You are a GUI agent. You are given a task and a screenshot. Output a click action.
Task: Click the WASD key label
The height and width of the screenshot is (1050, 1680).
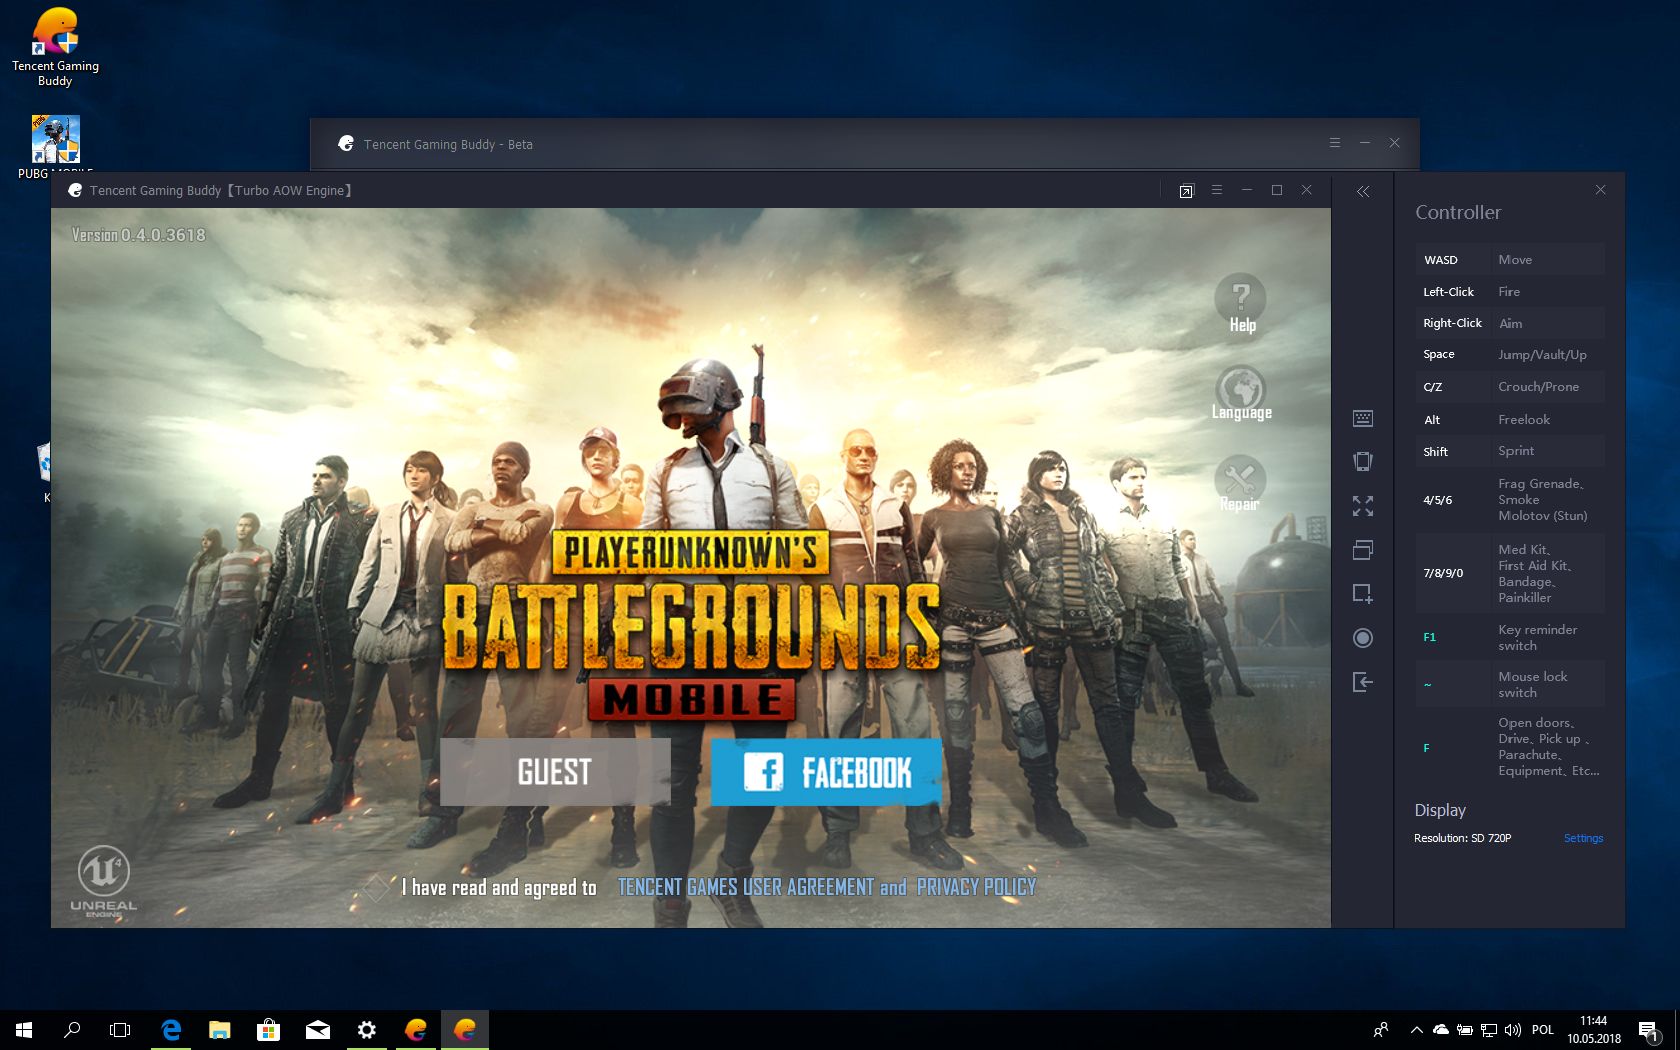[x=1440, y=260]
